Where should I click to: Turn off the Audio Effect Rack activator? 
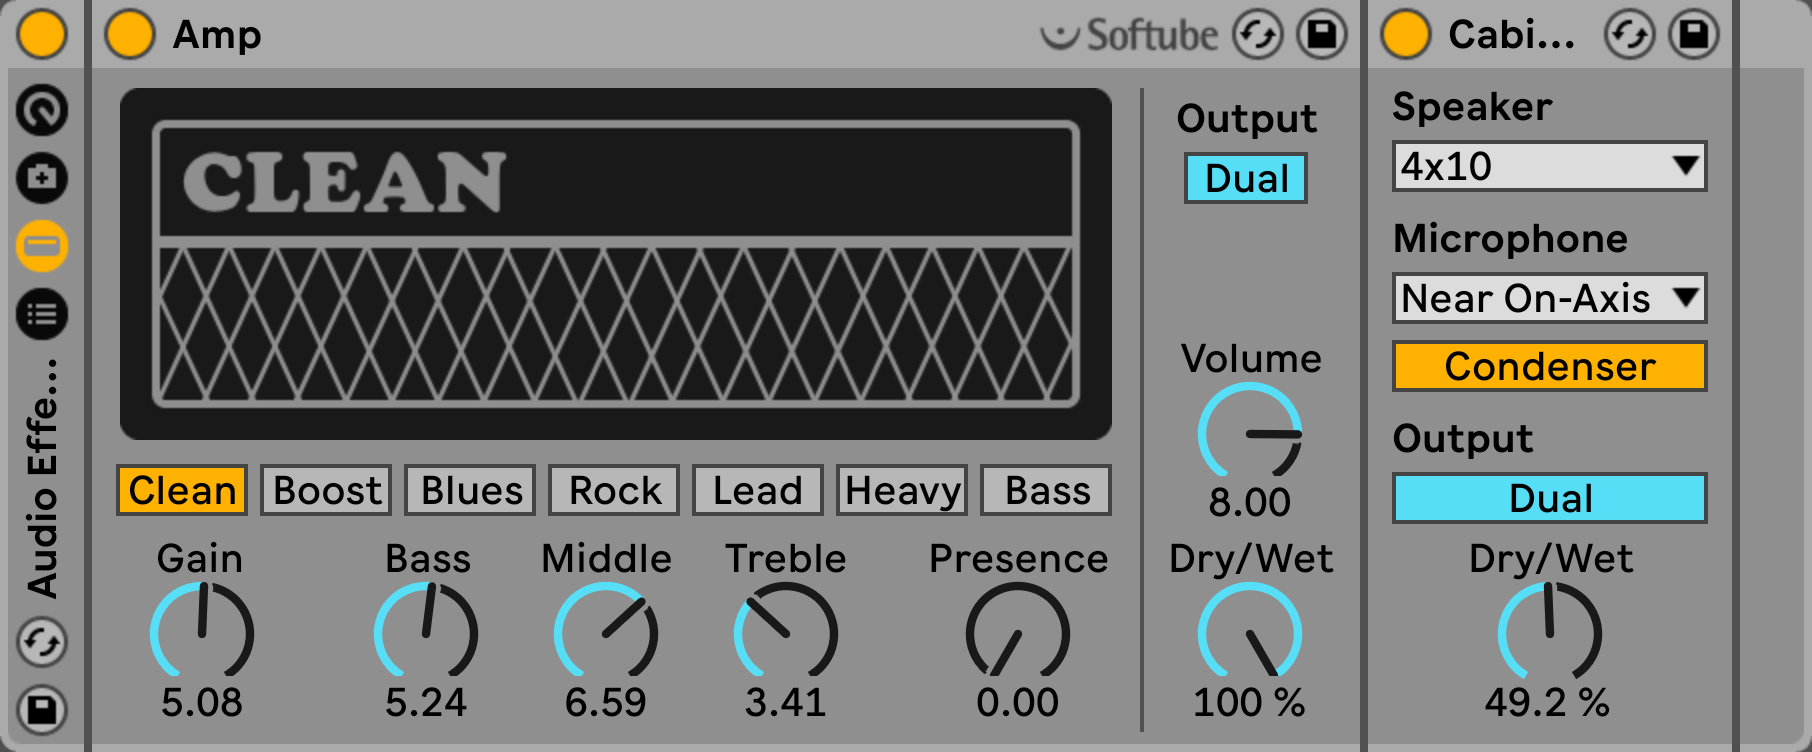coord(42,35)
